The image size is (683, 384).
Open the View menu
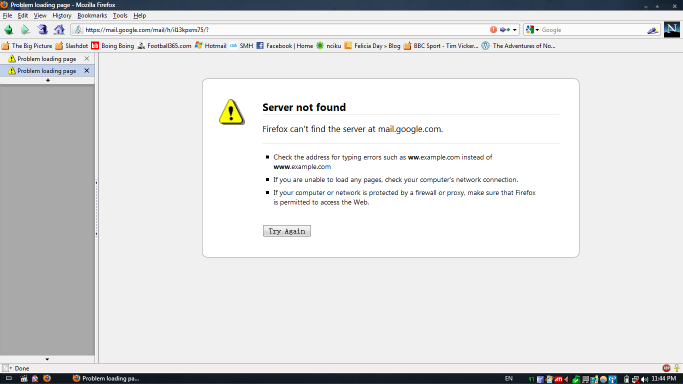pyautogui.click(x=40, y=15)
